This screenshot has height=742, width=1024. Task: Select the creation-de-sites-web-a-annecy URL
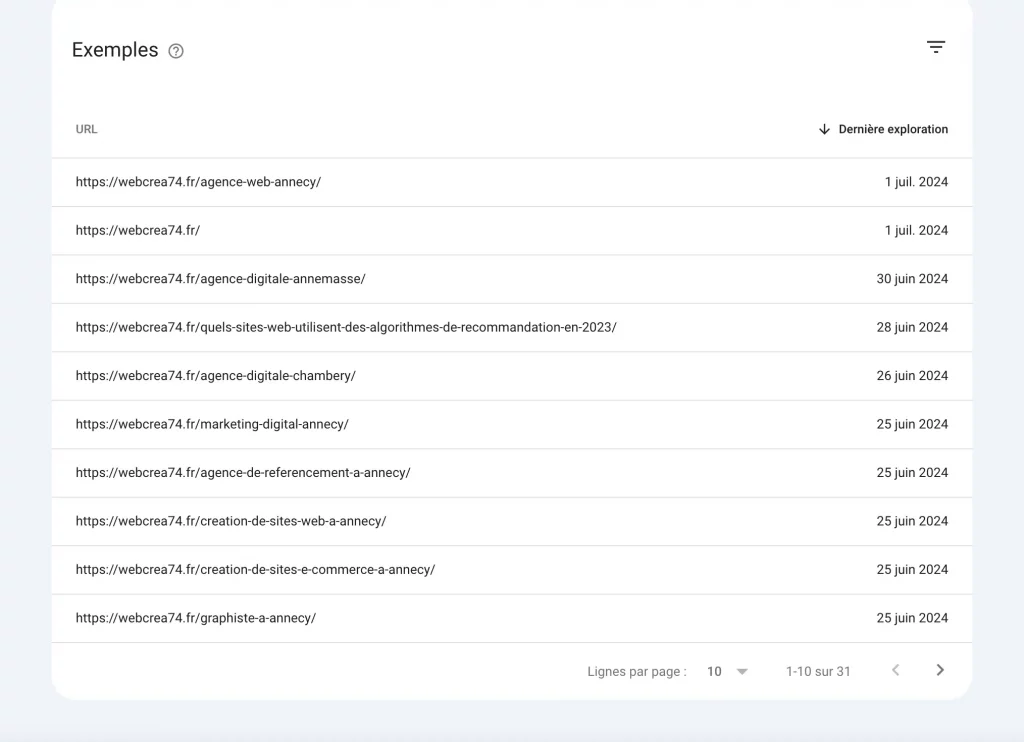tap(231, 521)
